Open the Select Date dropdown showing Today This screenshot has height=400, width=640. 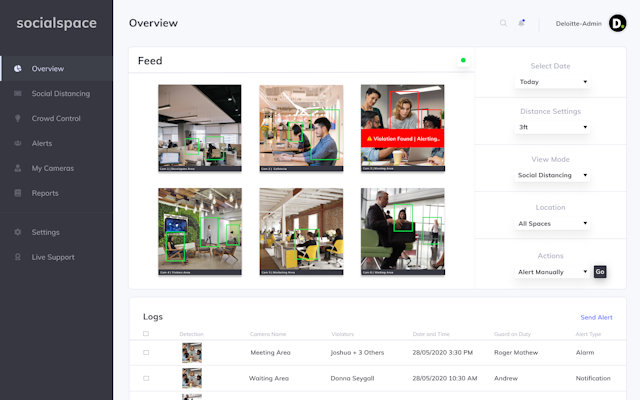tap(552, 82)
